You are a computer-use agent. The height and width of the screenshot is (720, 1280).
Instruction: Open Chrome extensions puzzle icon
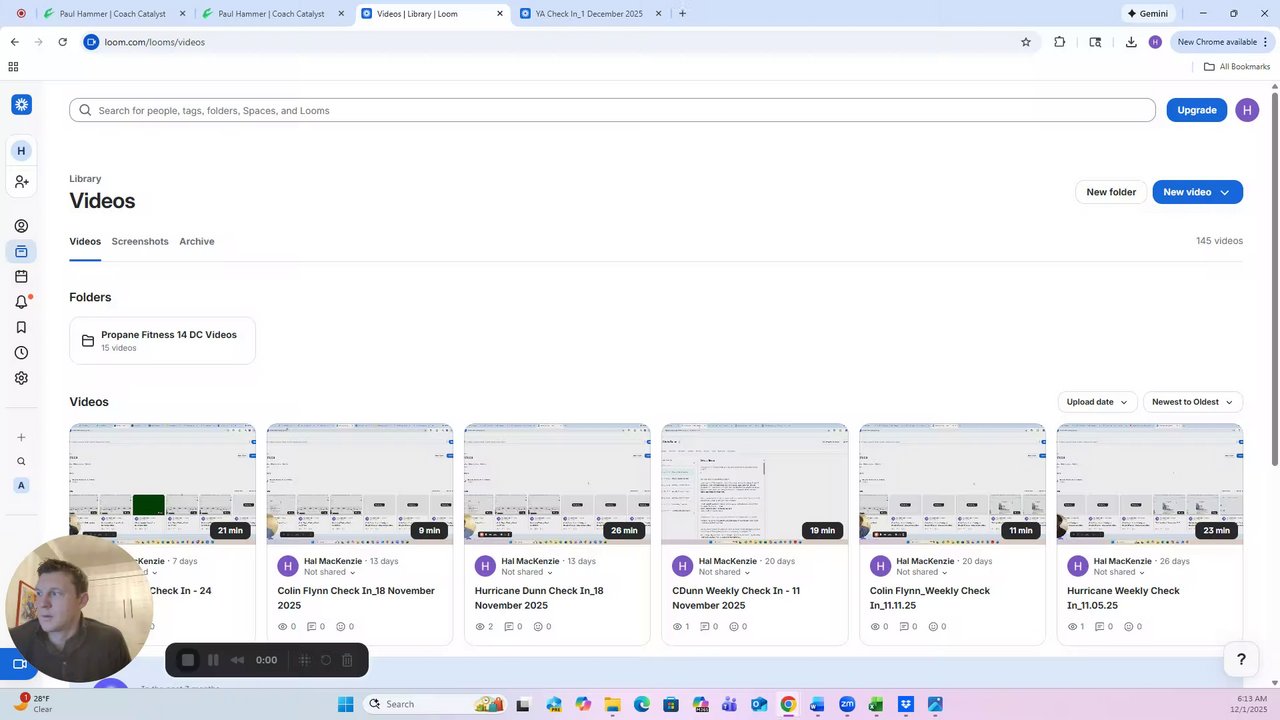1059,42
